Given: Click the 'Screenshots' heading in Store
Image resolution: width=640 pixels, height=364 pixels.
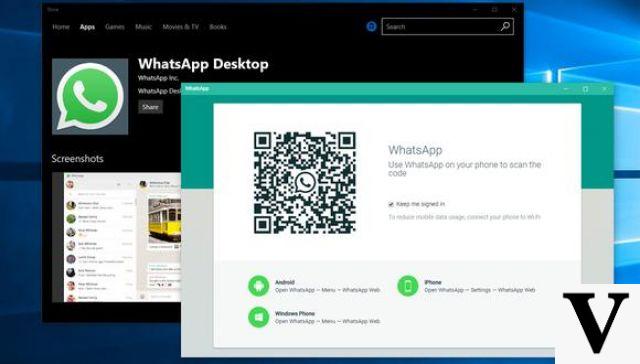Looking at the screenshot, I should click(x=78, y=158).
